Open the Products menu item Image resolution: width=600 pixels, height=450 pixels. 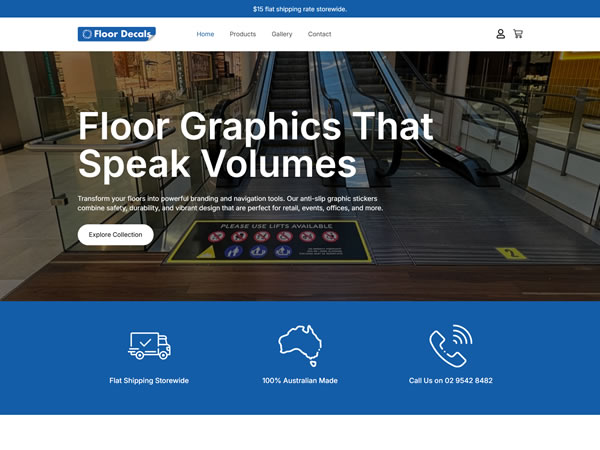pyautogui.click(x=243, y=34)
